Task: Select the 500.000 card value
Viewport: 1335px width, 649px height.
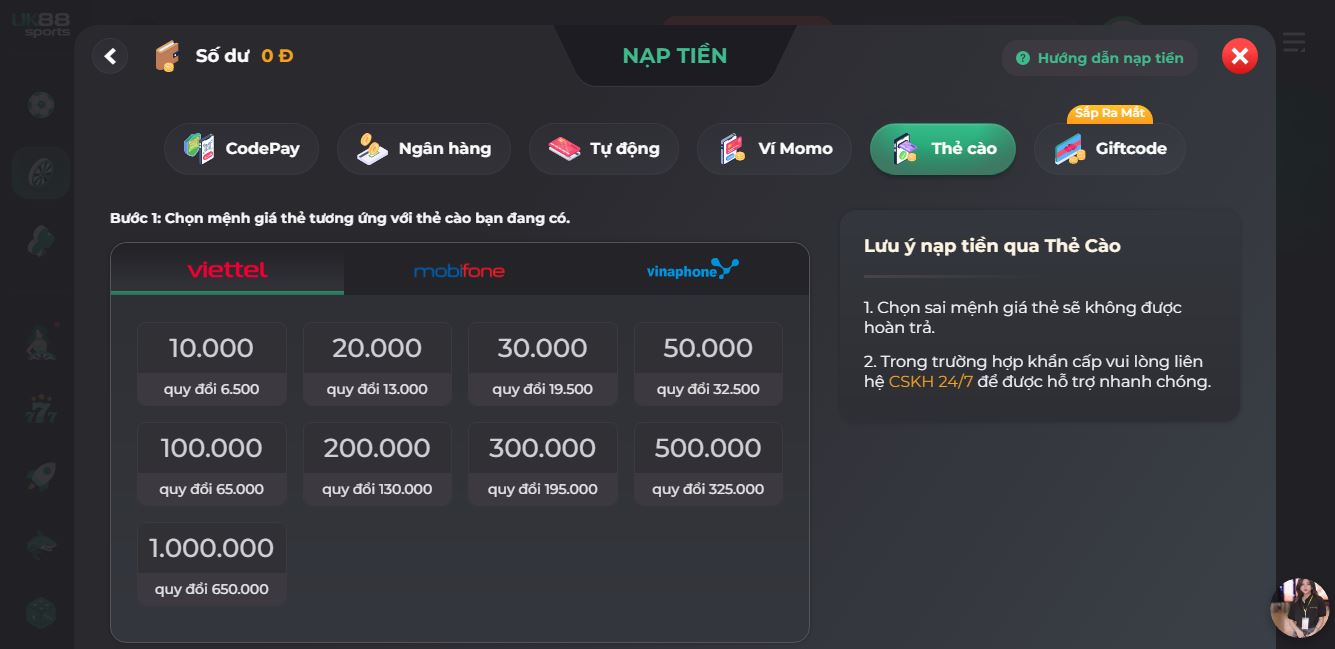Action: (708, 464)
